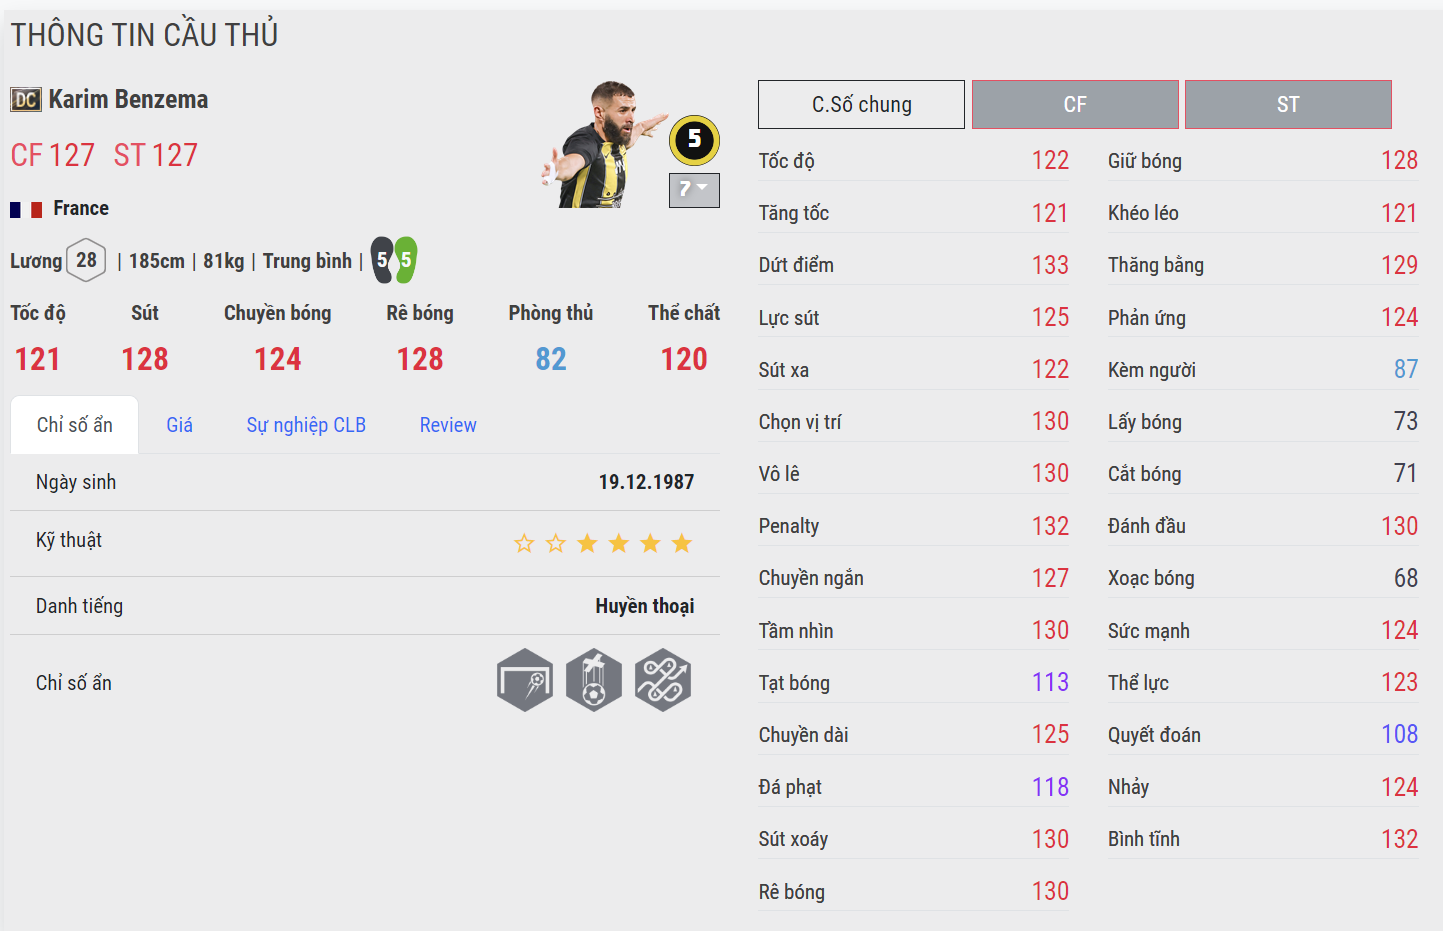The height and width of the screenshot is (931, 1443).
Task: Click the puppet-ball hidden trait hexagon icon
Action: point(594,680)
